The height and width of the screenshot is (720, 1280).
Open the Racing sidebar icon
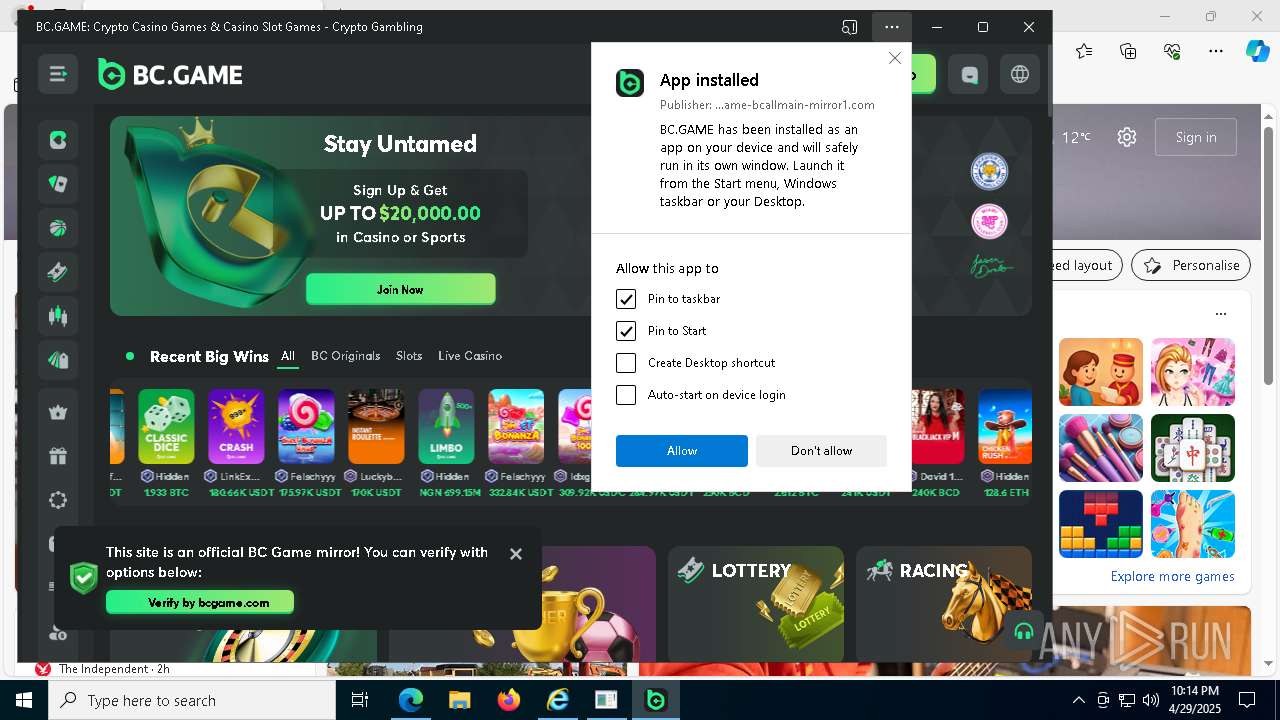coord(58,360)
